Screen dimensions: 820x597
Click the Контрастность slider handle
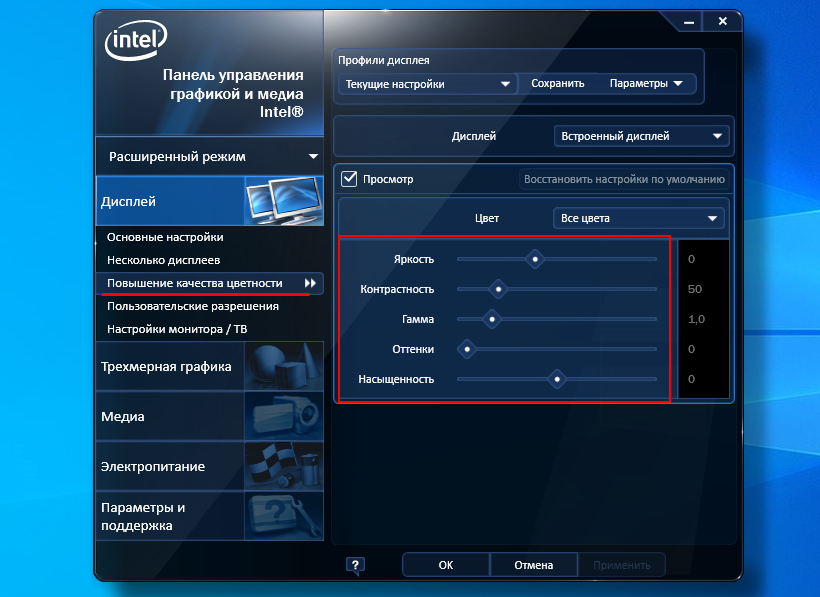(x=498, y=289)
